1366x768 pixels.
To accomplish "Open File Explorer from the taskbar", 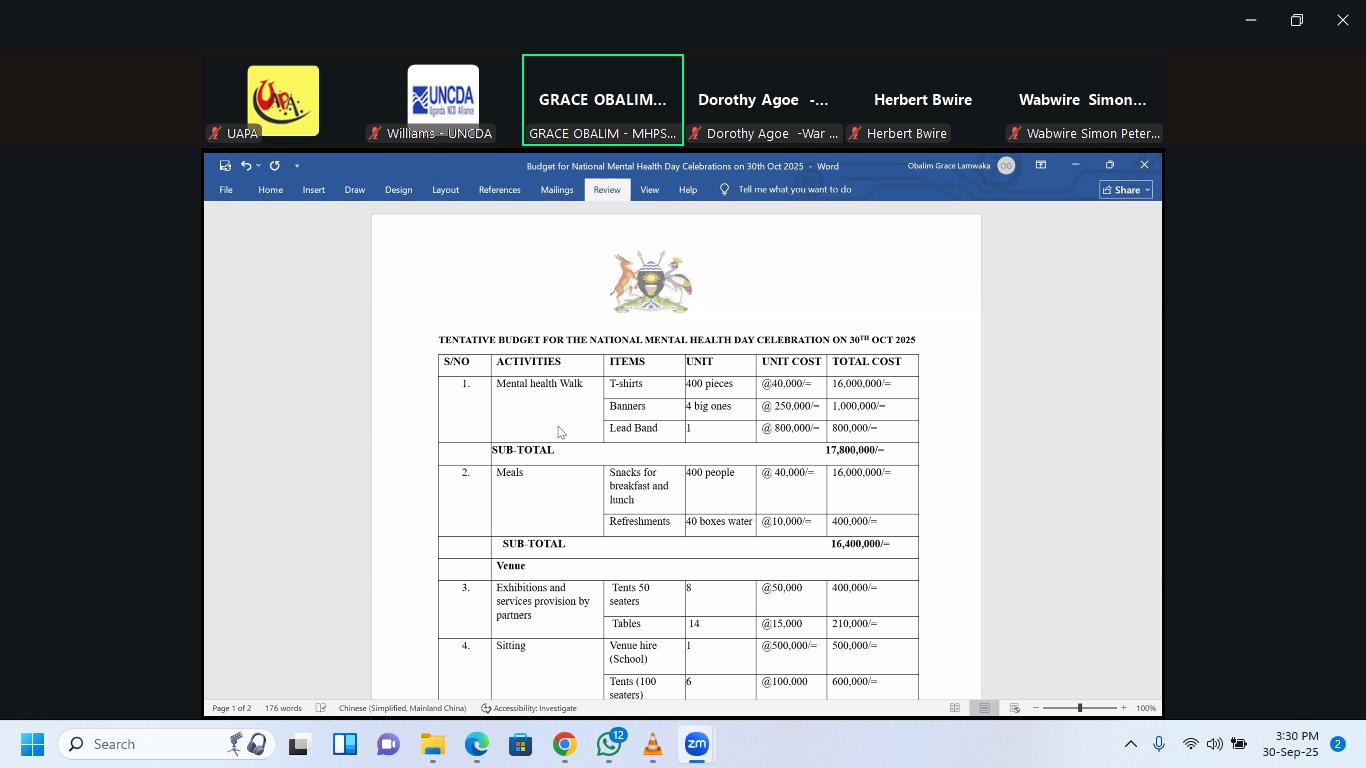I will pos(432,744).
